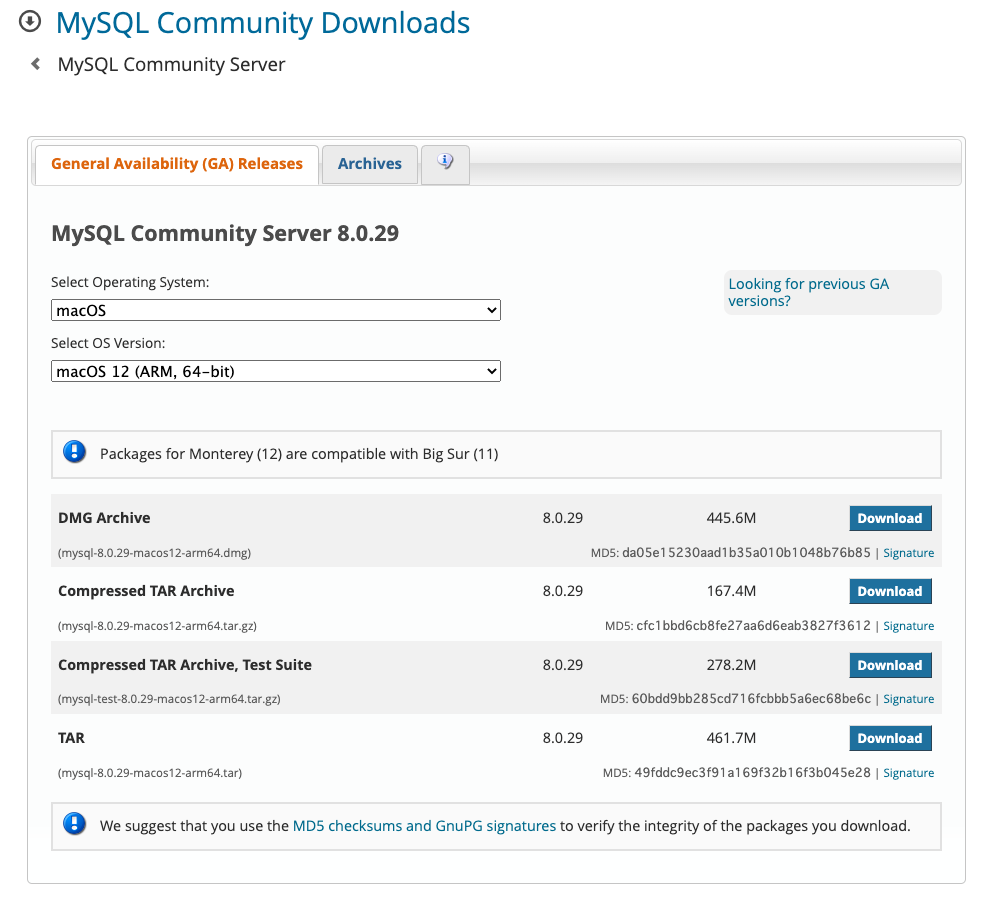Click the Select OS Version label
The width and height of the screenshot is (990, 902).
click(x=108, y=343)
